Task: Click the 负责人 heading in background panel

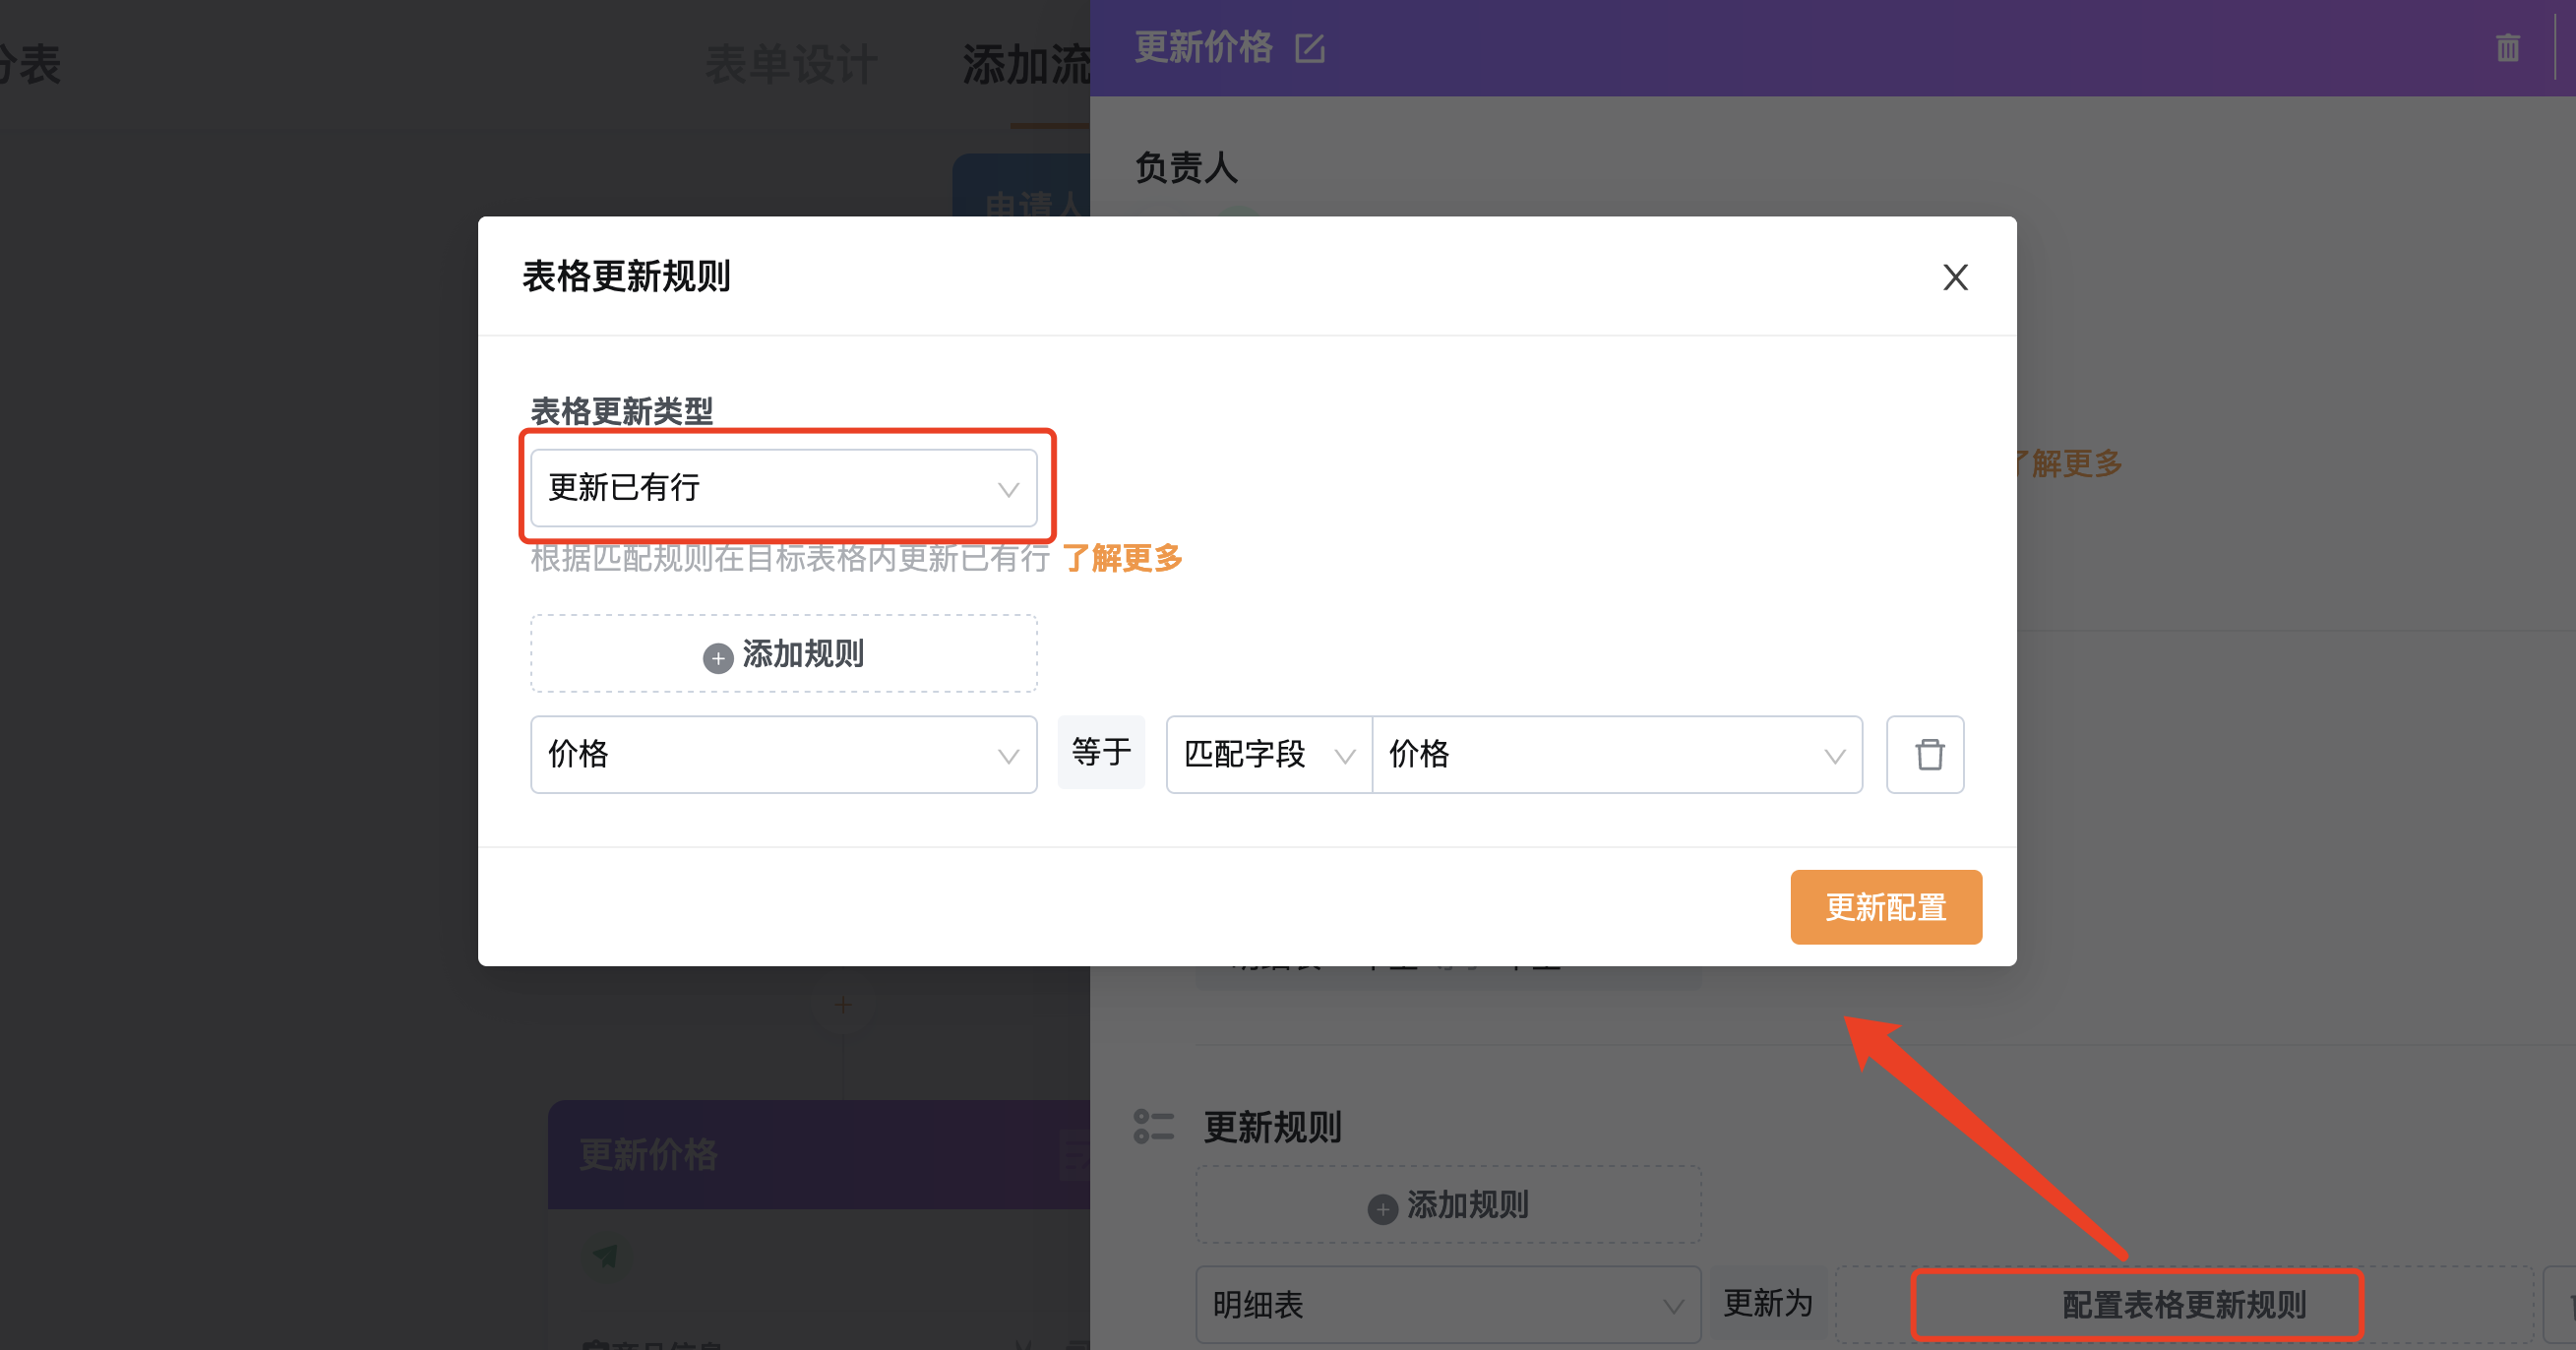Action: [x=1186, y=167]
